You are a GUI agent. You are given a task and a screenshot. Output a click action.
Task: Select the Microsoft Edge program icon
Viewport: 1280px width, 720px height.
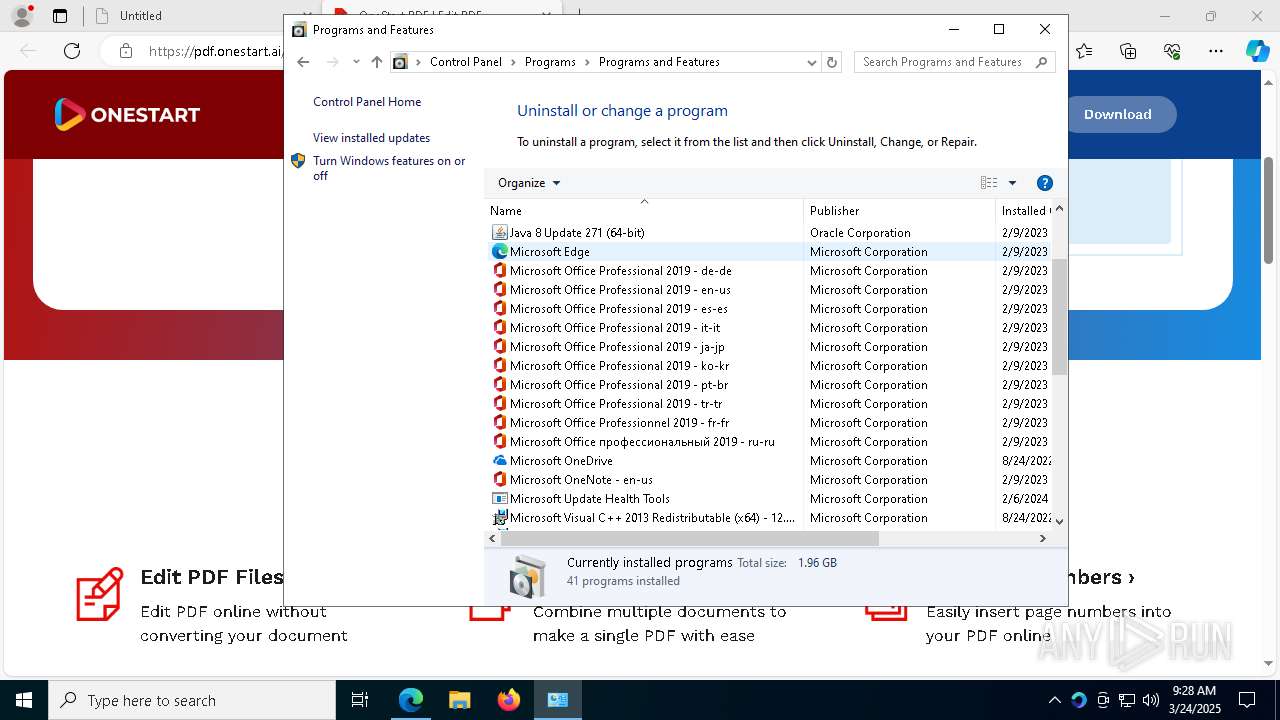pyautogui.click(x=500, y=252)
